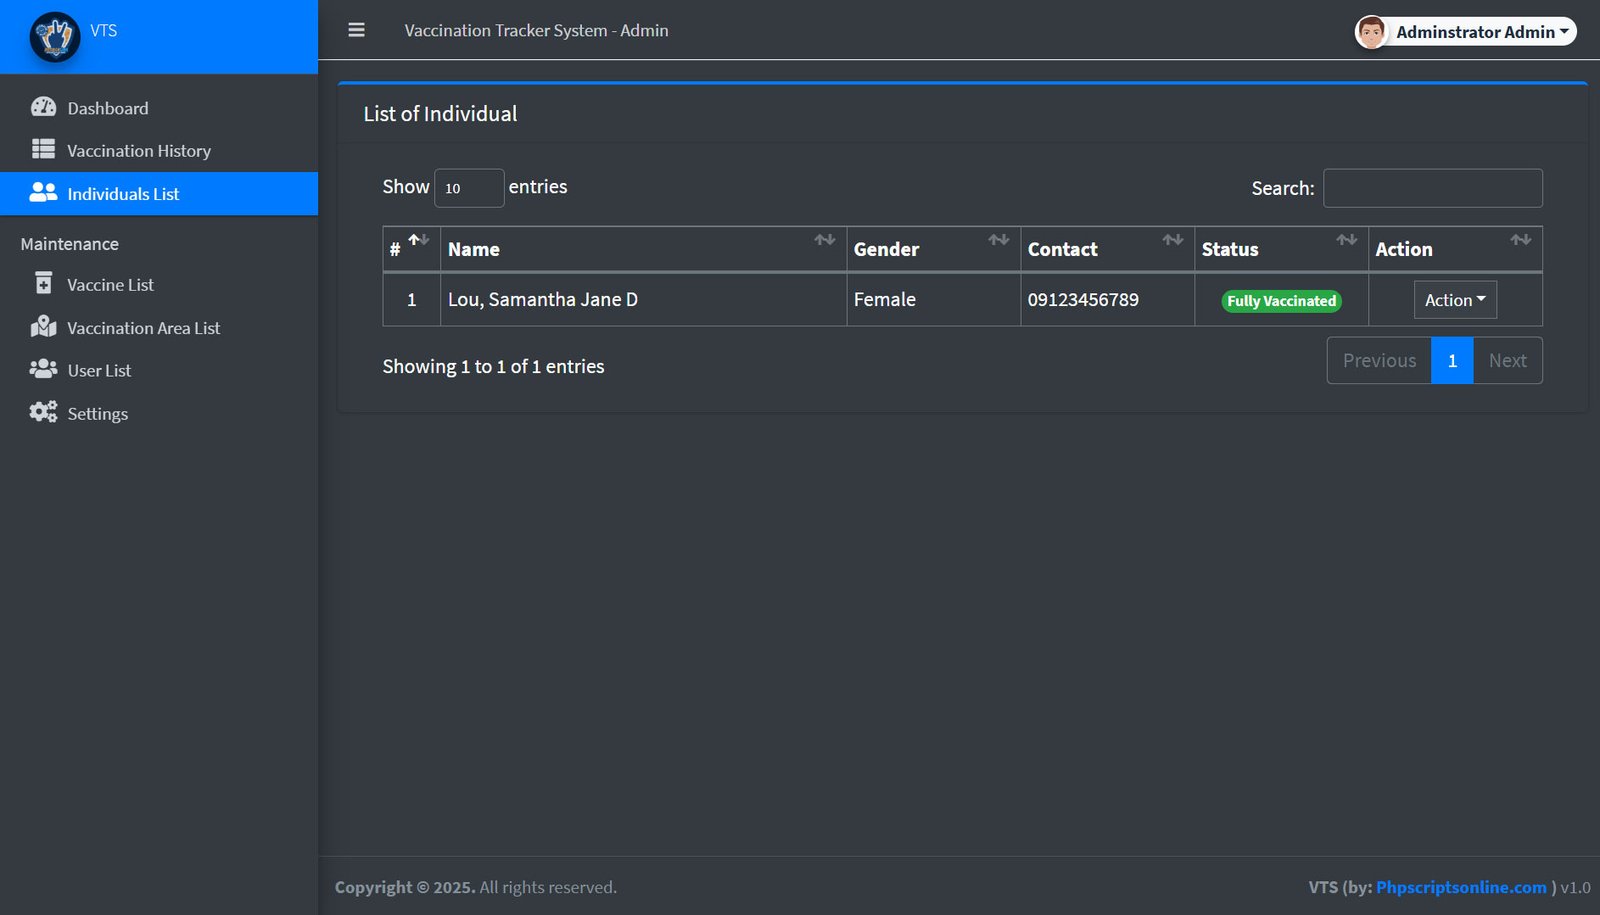1600x915 pixels.
Task: Click the Status column header text
Action: point(1230,250)
